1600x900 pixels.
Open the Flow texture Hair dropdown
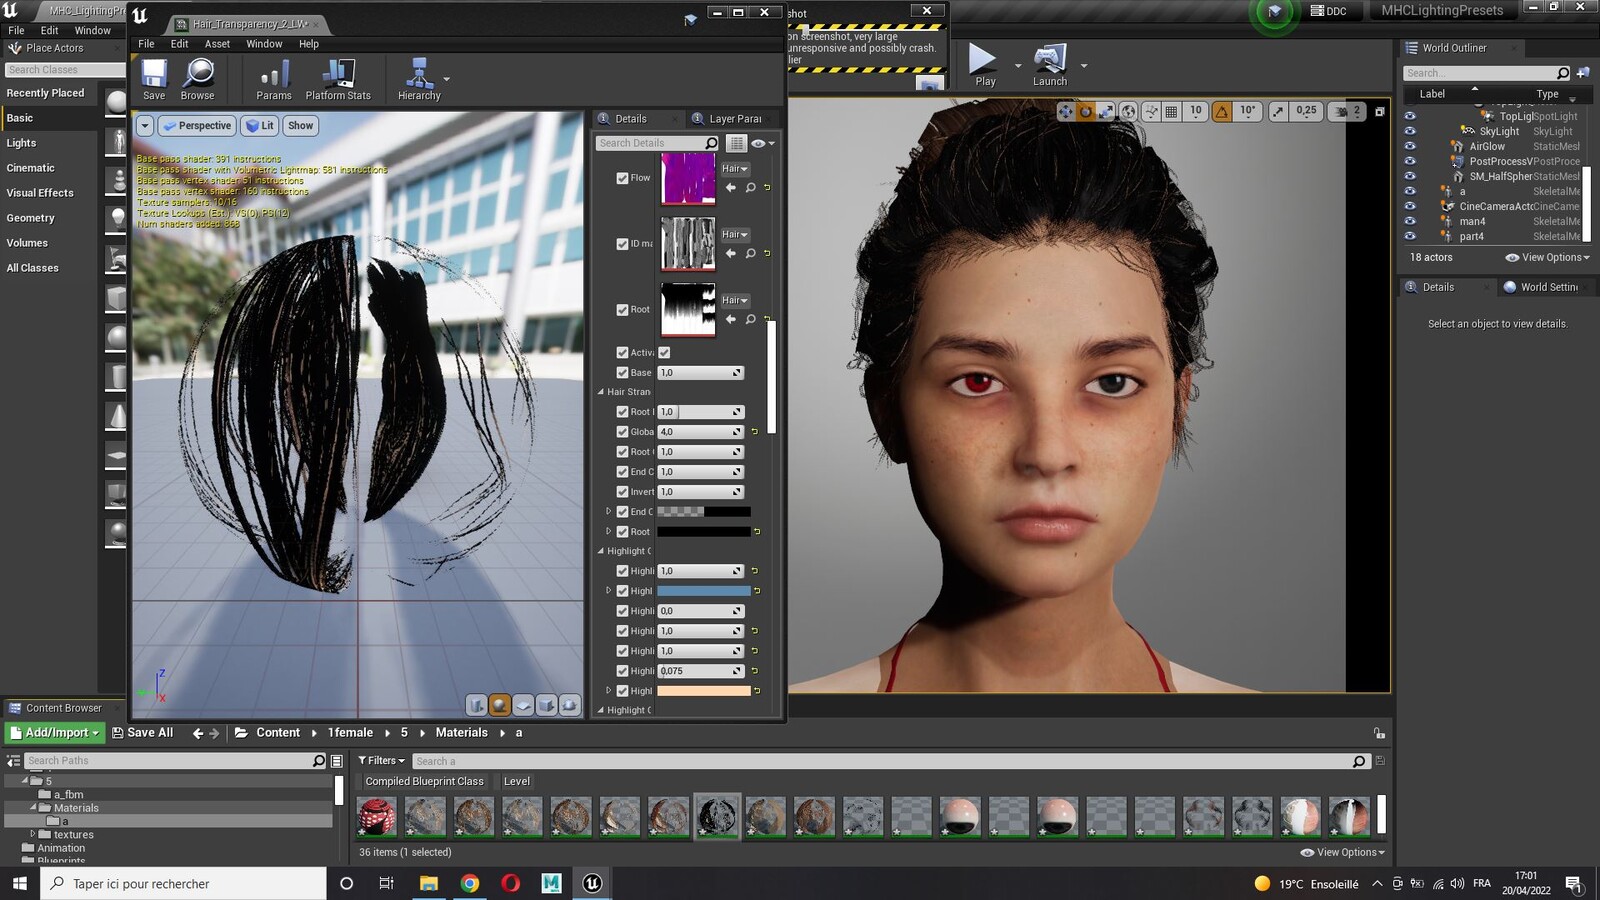[735, 169]
